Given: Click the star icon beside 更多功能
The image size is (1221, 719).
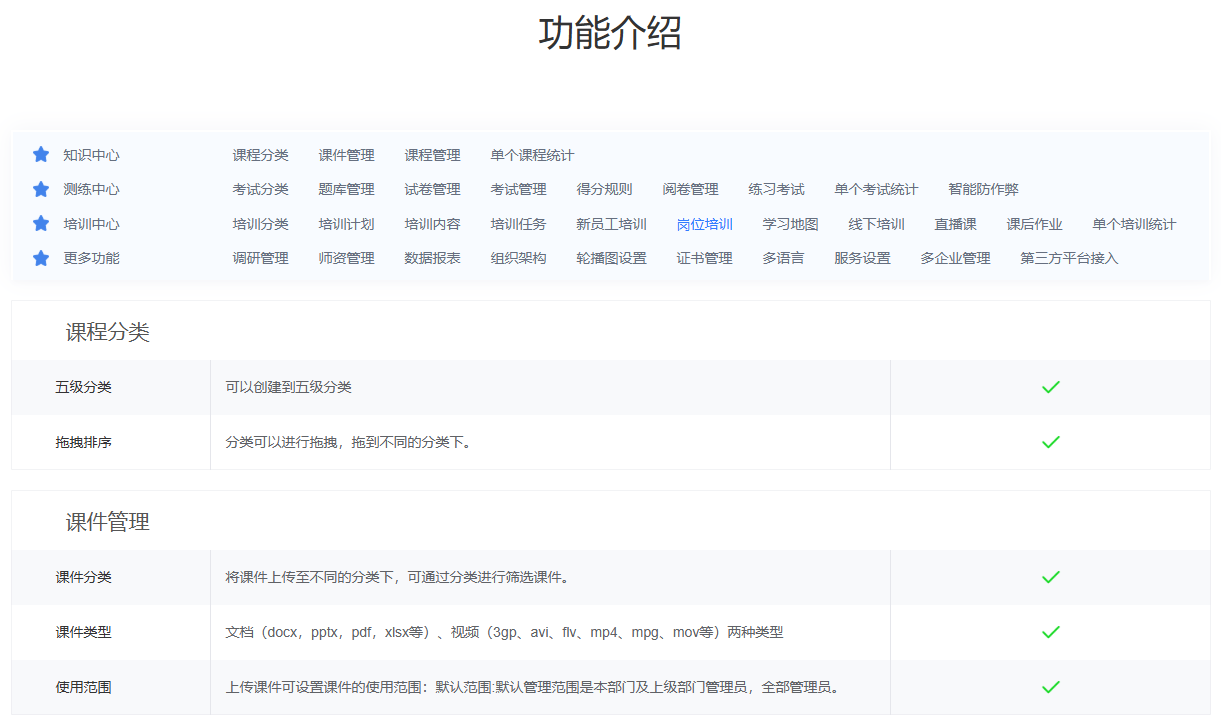Looking at the screenshot, I should click(40, 258).
